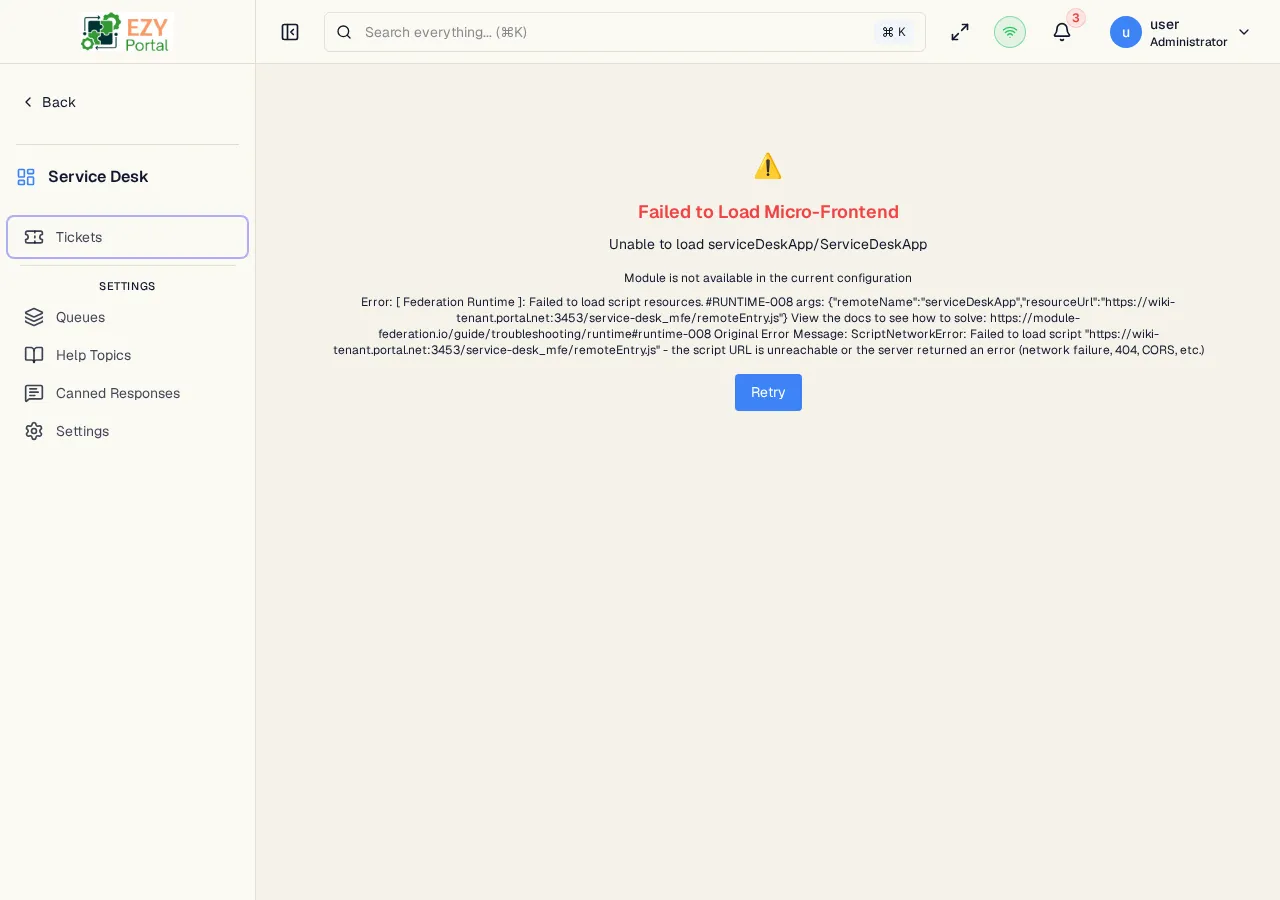
Task: Expand the user account dropdown chevron
Action: [x=1244, y=32]
